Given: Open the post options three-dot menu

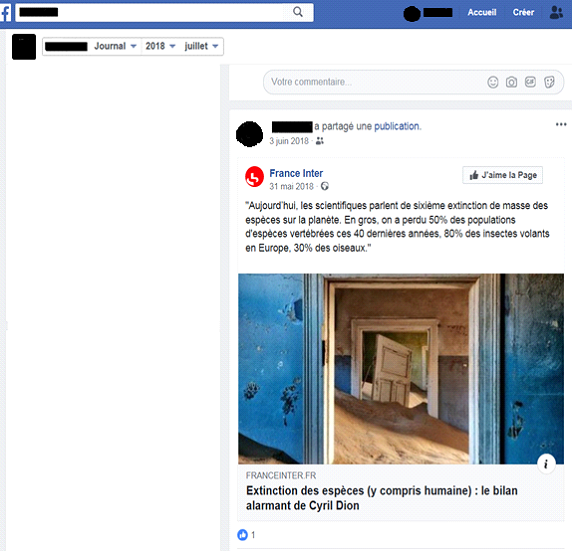Looking at the screenshot, I should tap(561, 125).
